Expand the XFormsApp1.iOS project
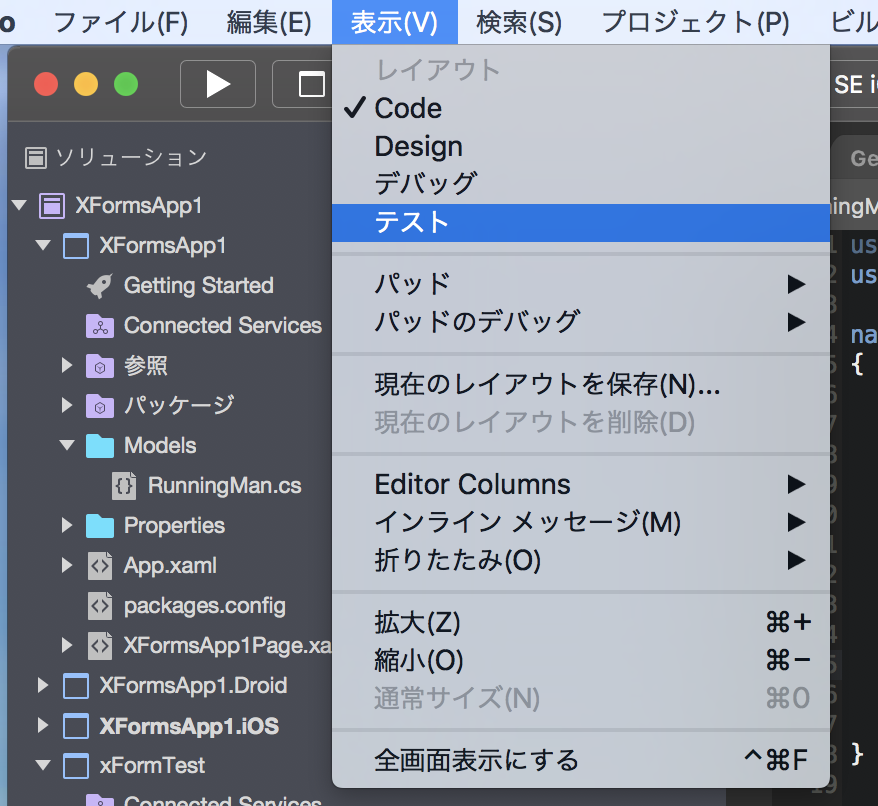The height and width of the screenshot is (806, 878). tap(43, 726)
